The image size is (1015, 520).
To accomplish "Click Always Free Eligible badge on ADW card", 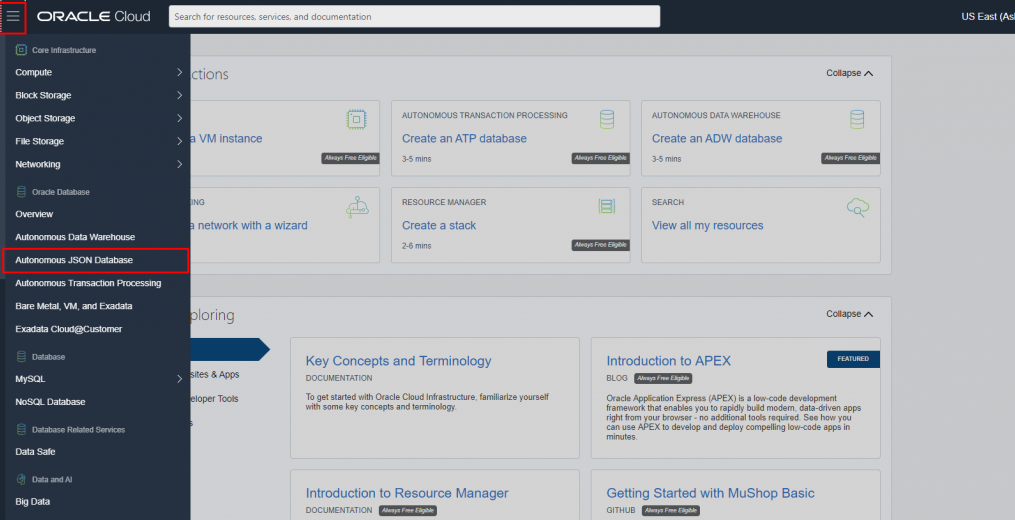I will (851, 158).
